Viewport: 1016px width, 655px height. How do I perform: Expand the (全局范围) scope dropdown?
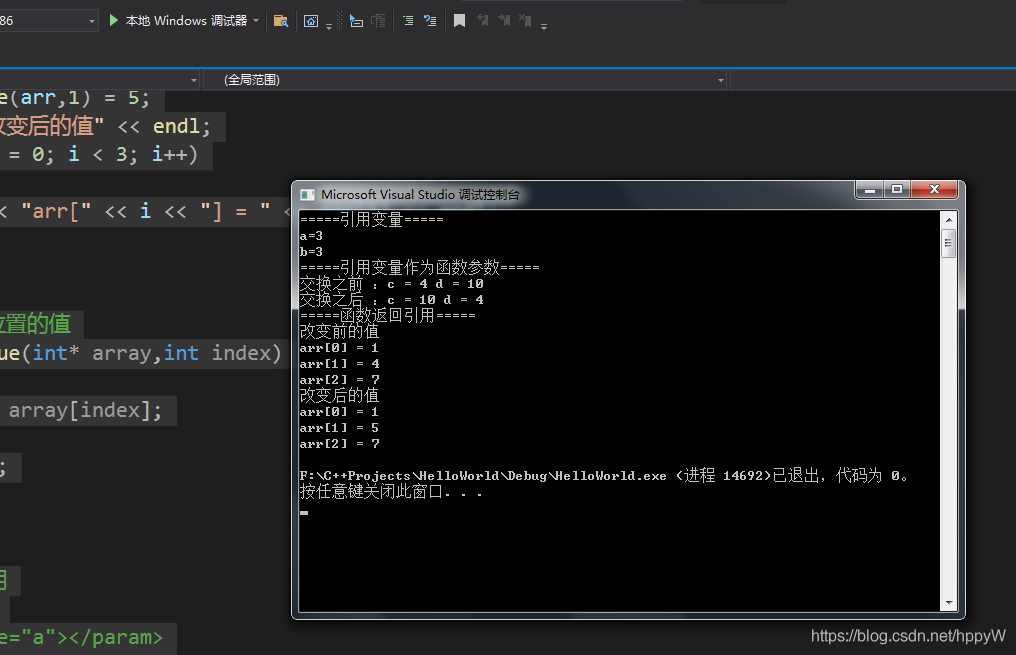[720, 80]
